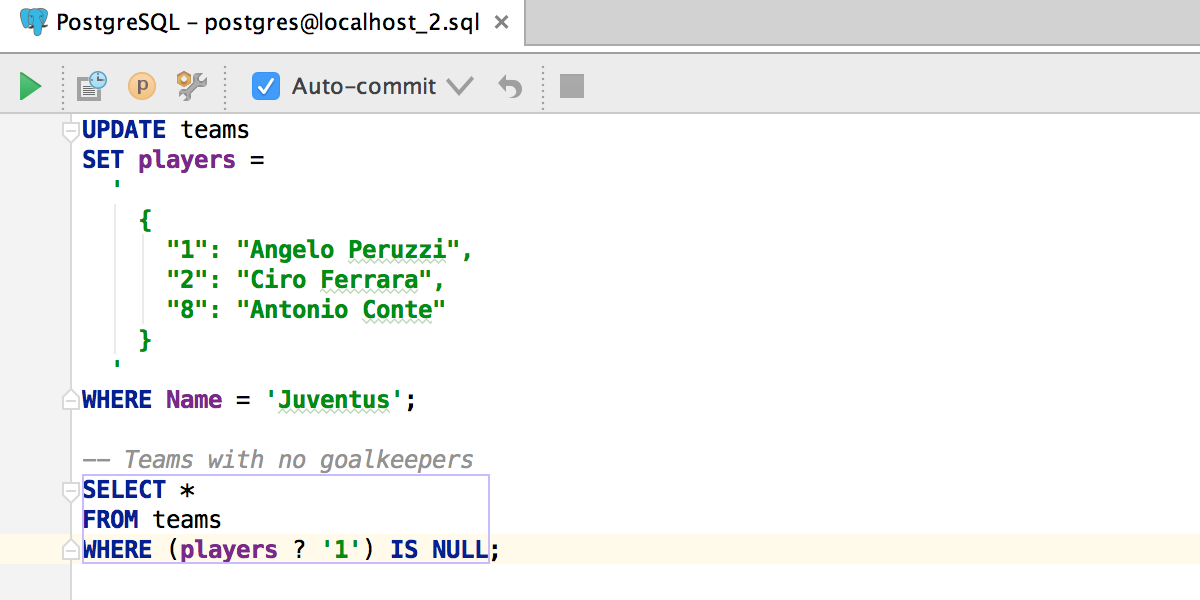Click the "Angelo Peruzzi" string
The height and width of the screenshot is (600, 1200).
pyautogui.click(x=347, y=250)
